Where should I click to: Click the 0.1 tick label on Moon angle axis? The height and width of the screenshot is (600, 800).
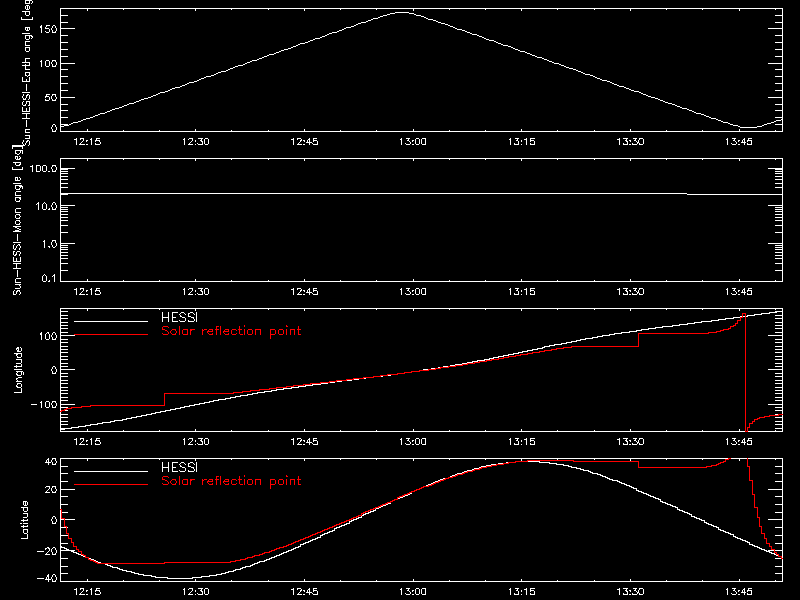[x=49, y=278]
